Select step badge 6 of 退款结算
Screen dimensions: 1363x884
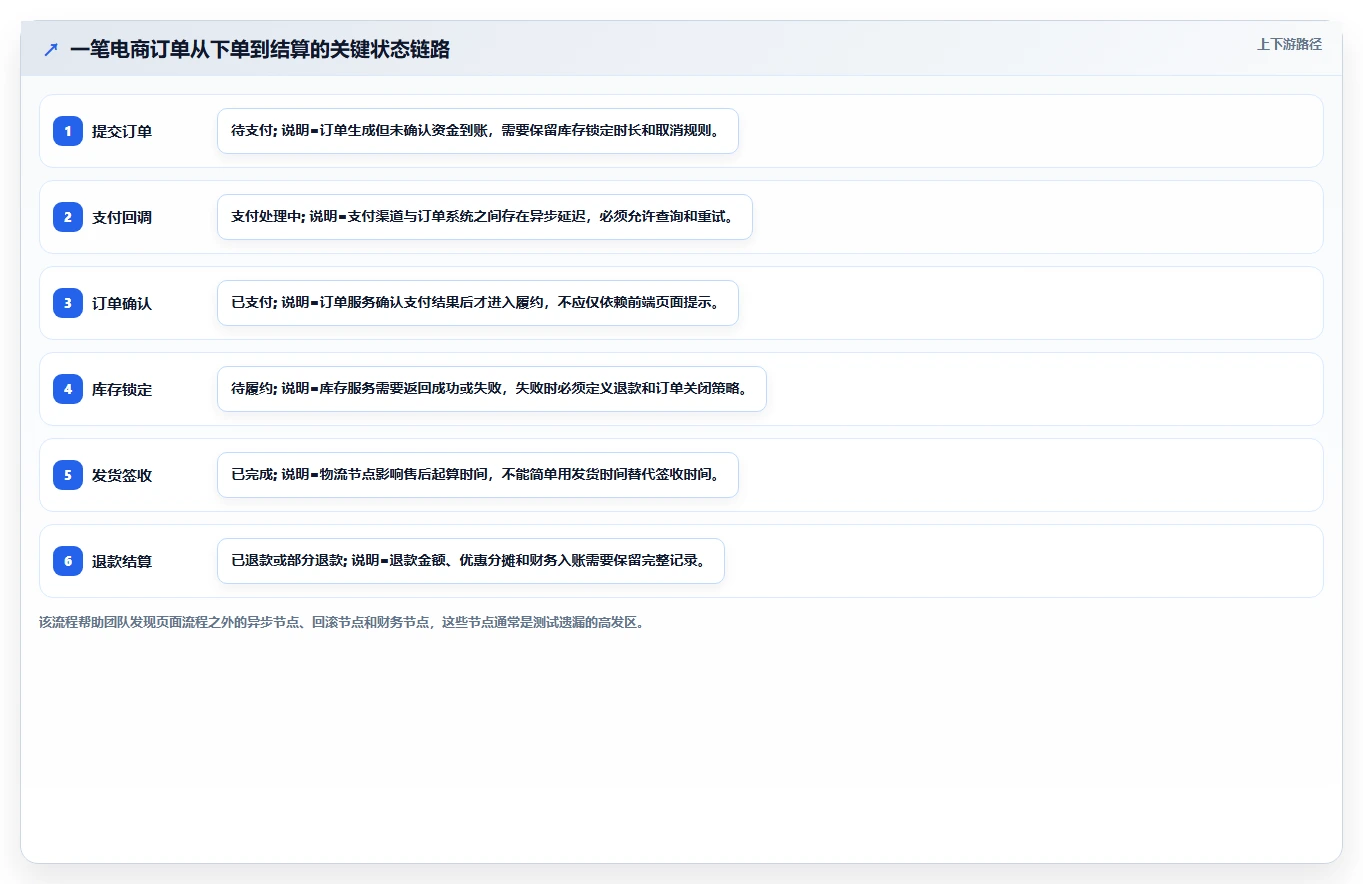point(68,561)
